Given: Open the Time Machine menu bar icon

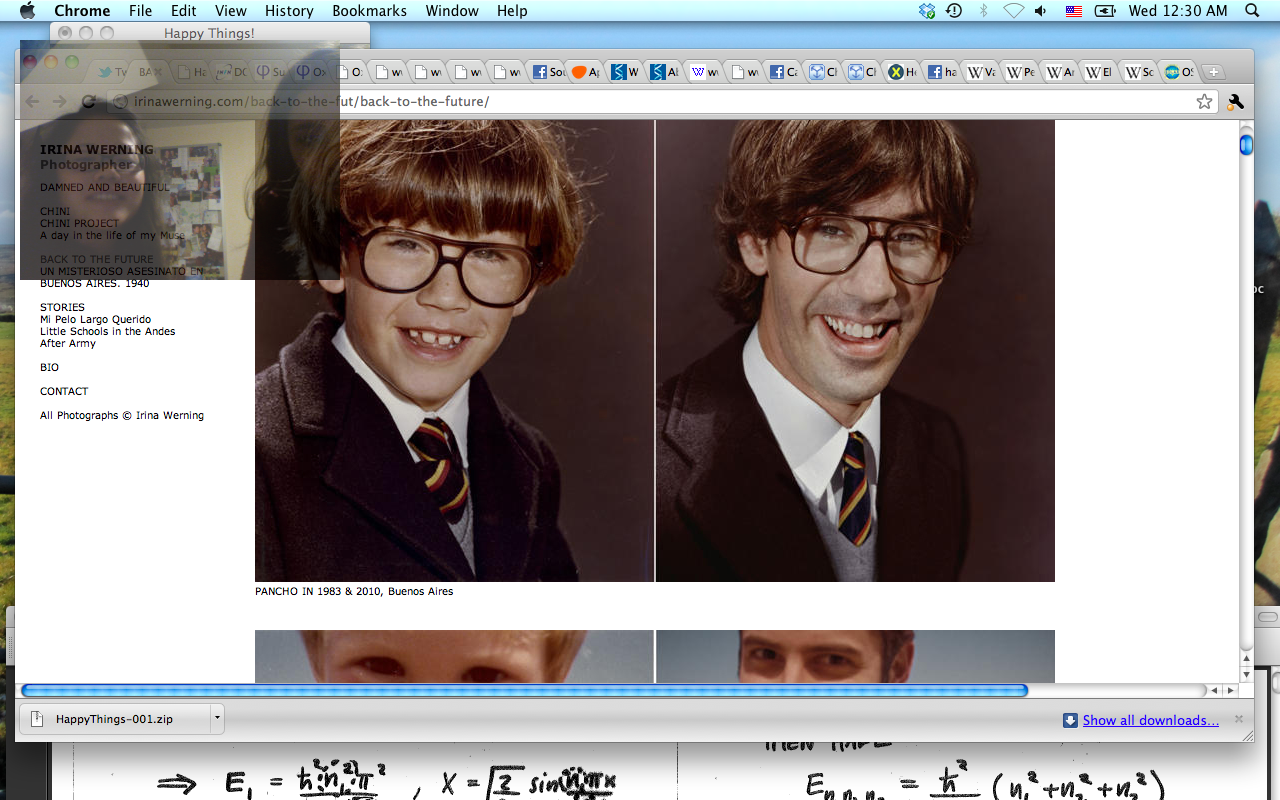Looking at the screenshot, I should [954, 11].
